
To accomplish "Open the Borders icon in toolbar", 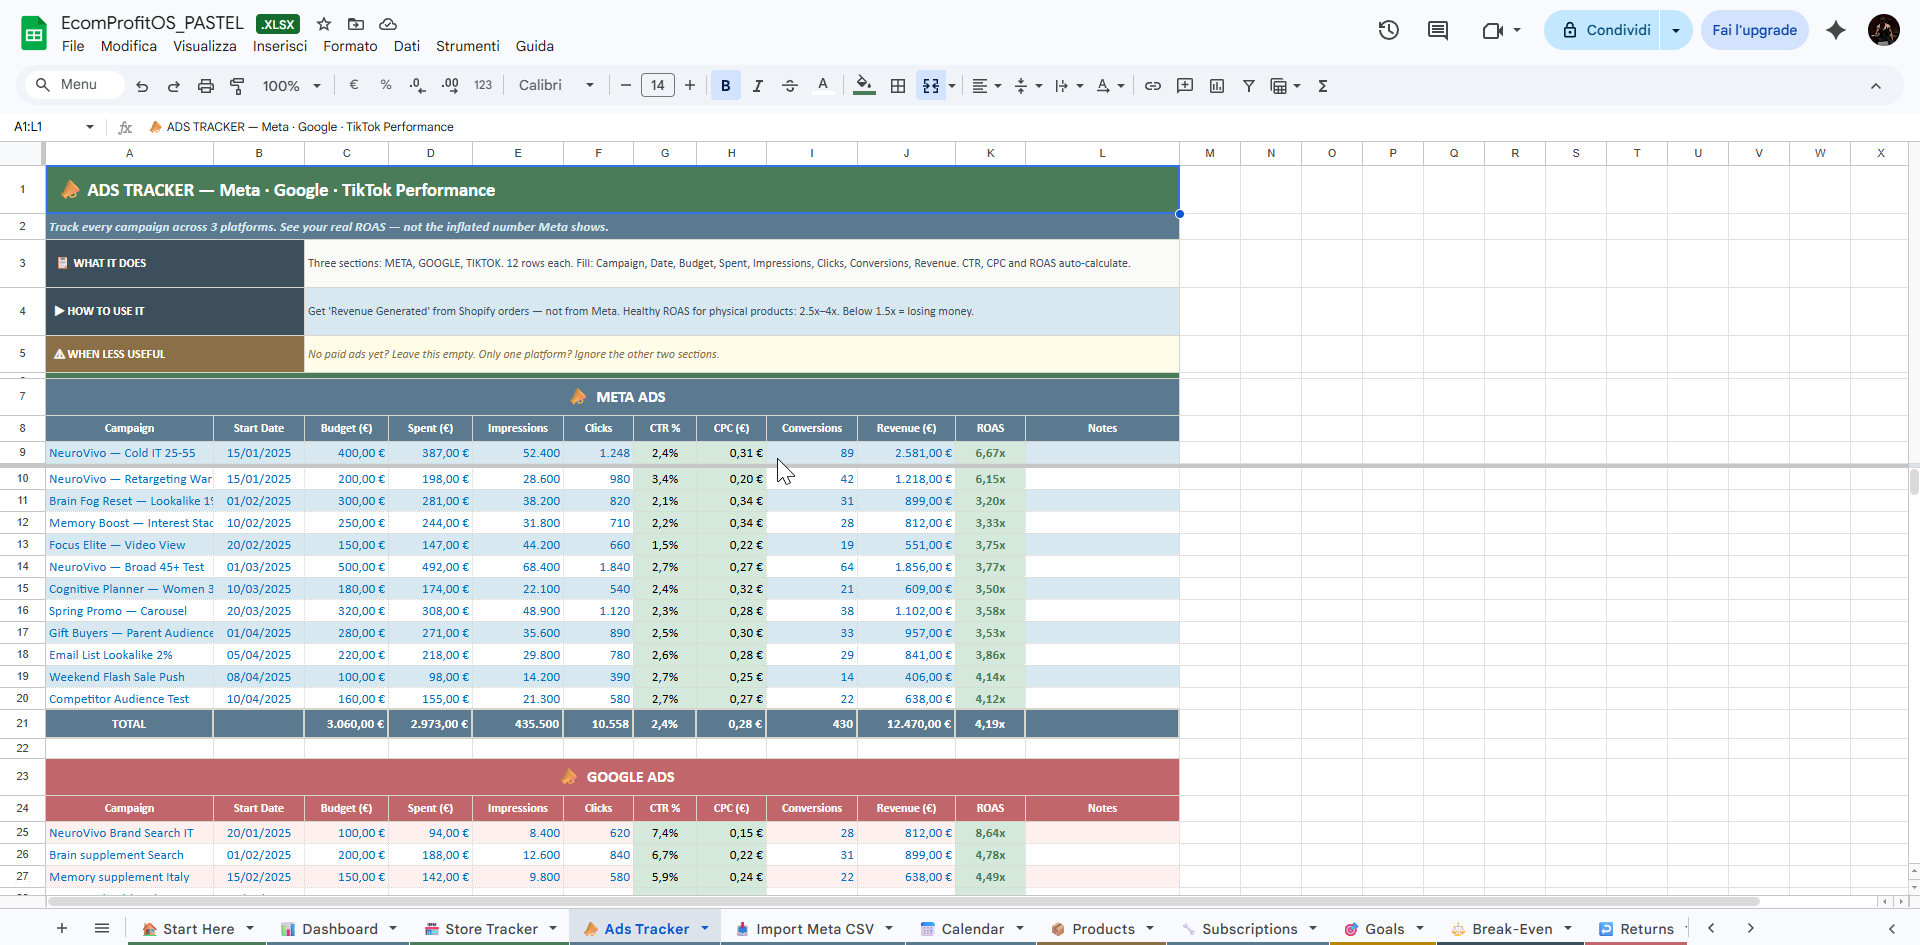I will tap(898, 86).
